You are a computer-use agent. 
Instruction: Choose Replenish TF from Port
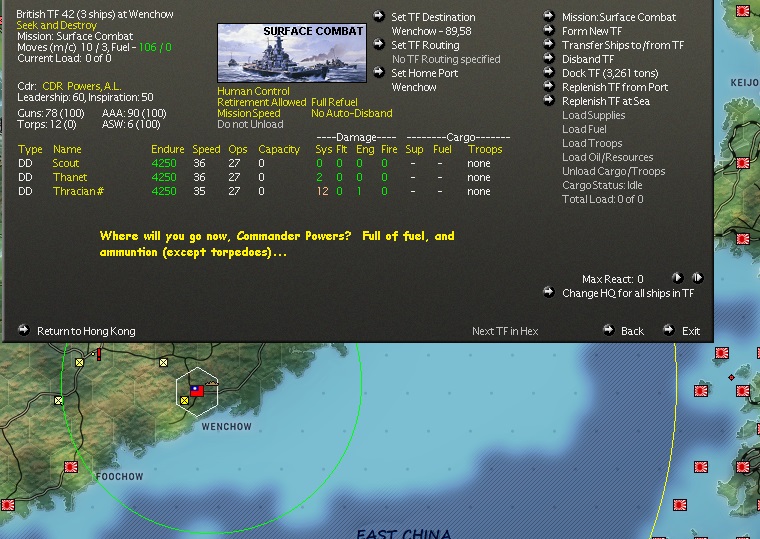[615, 87]
